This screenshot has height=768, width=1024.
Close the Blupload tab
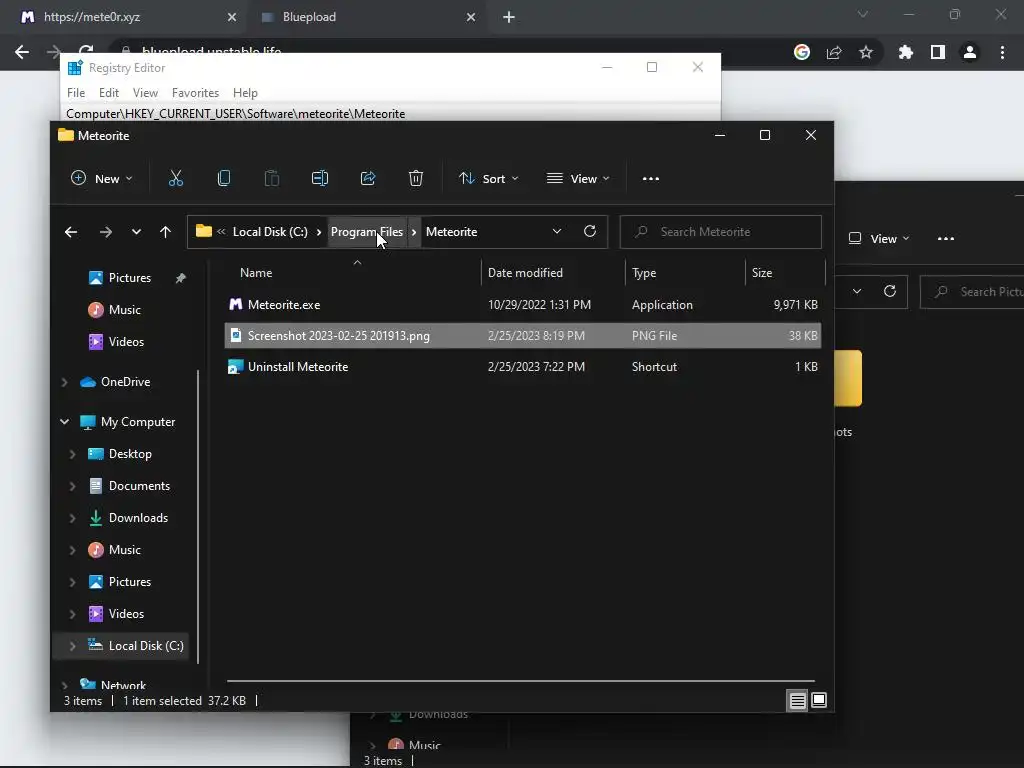tap(471, 17)
